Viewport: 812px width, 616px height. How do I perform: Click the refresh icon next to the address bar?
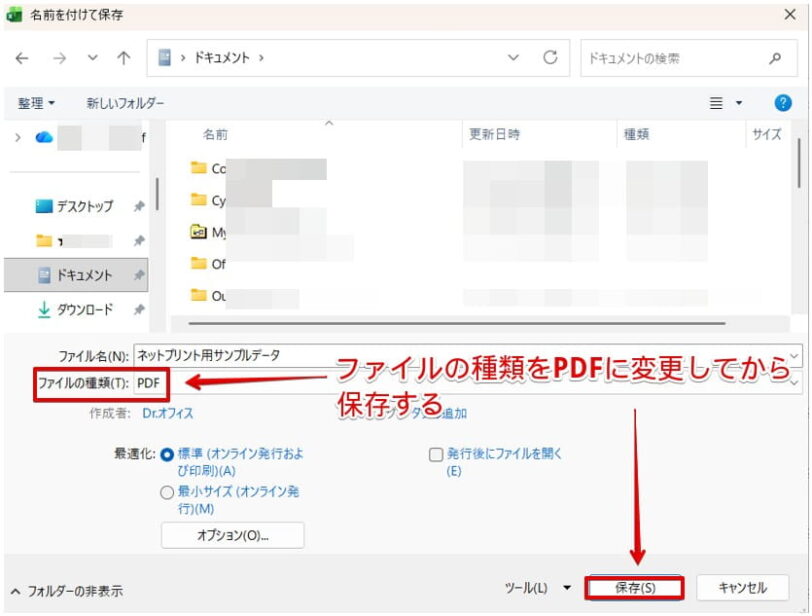551,58
